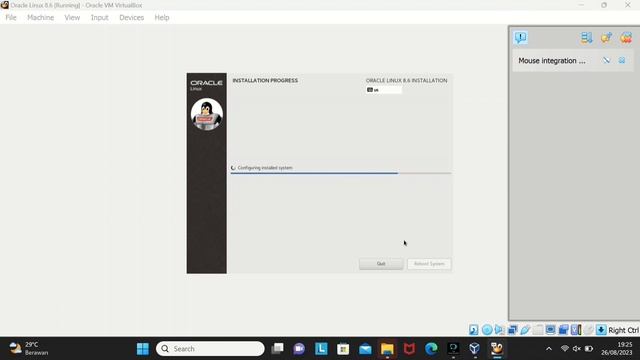Dismiss the Mouse integration notification
The image size is (640, 360).
point(622,60)
